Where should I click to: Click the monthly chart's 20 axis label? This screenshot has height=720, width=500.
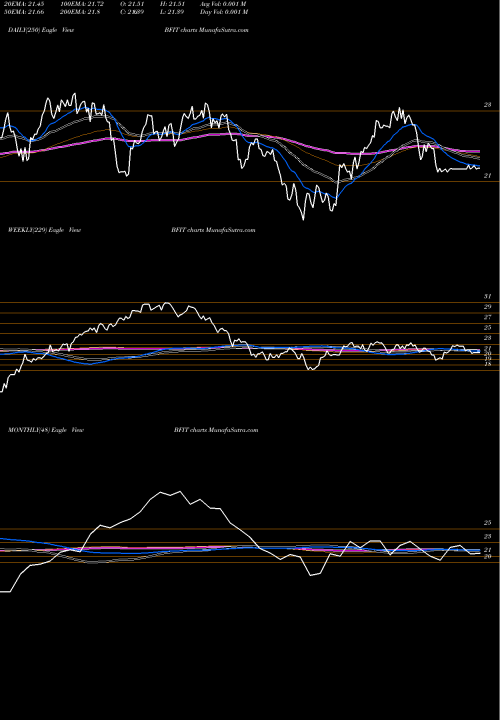[x=488, y=557]
